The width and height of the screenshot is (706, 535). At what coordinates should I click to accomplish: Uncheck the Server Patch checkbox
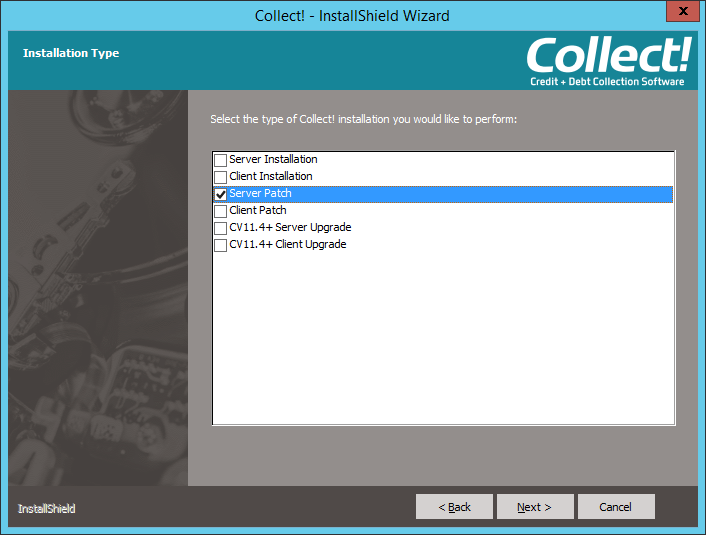tap(220, 194)
